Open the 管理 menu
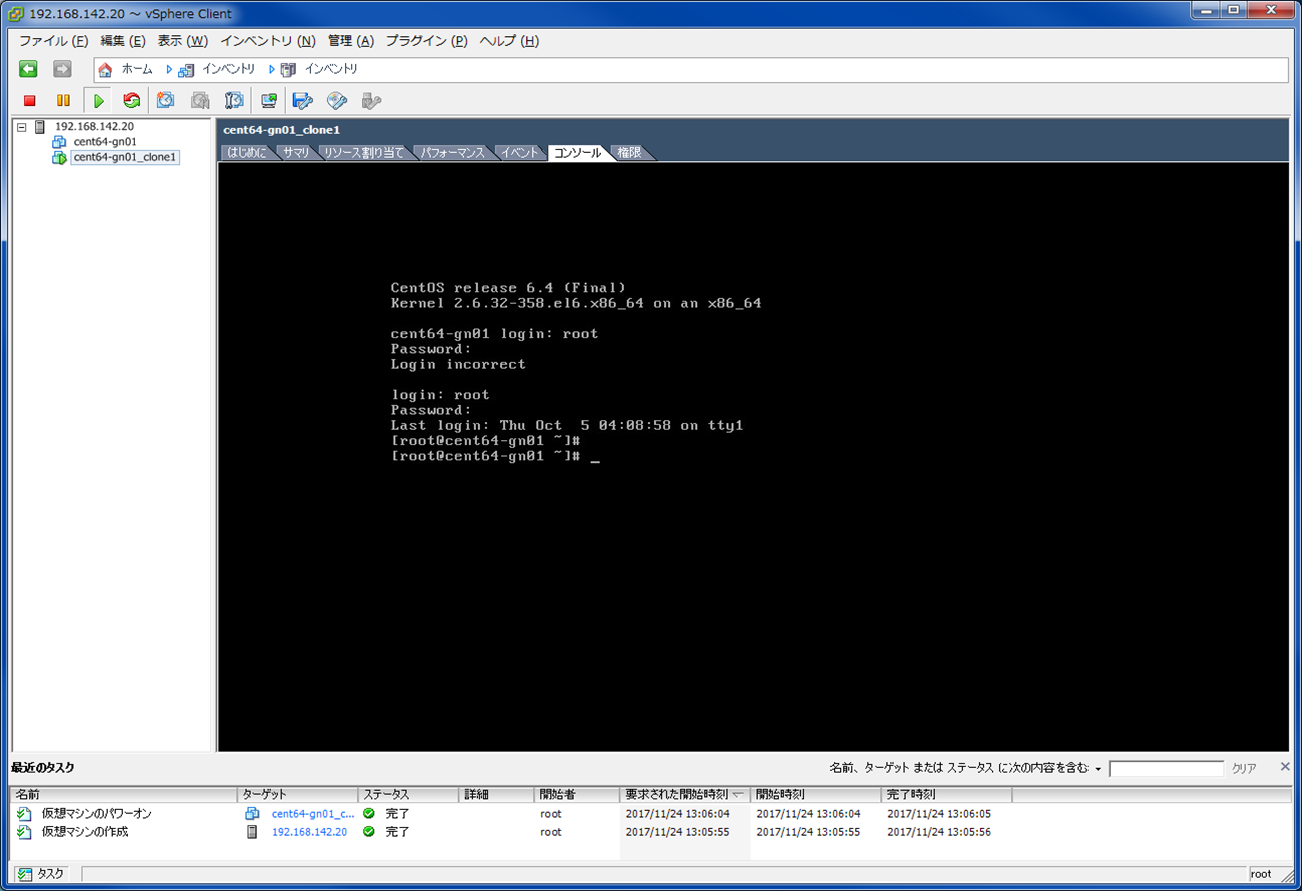The height and width of the screenshot is (891, 1302). pos(350,41)
